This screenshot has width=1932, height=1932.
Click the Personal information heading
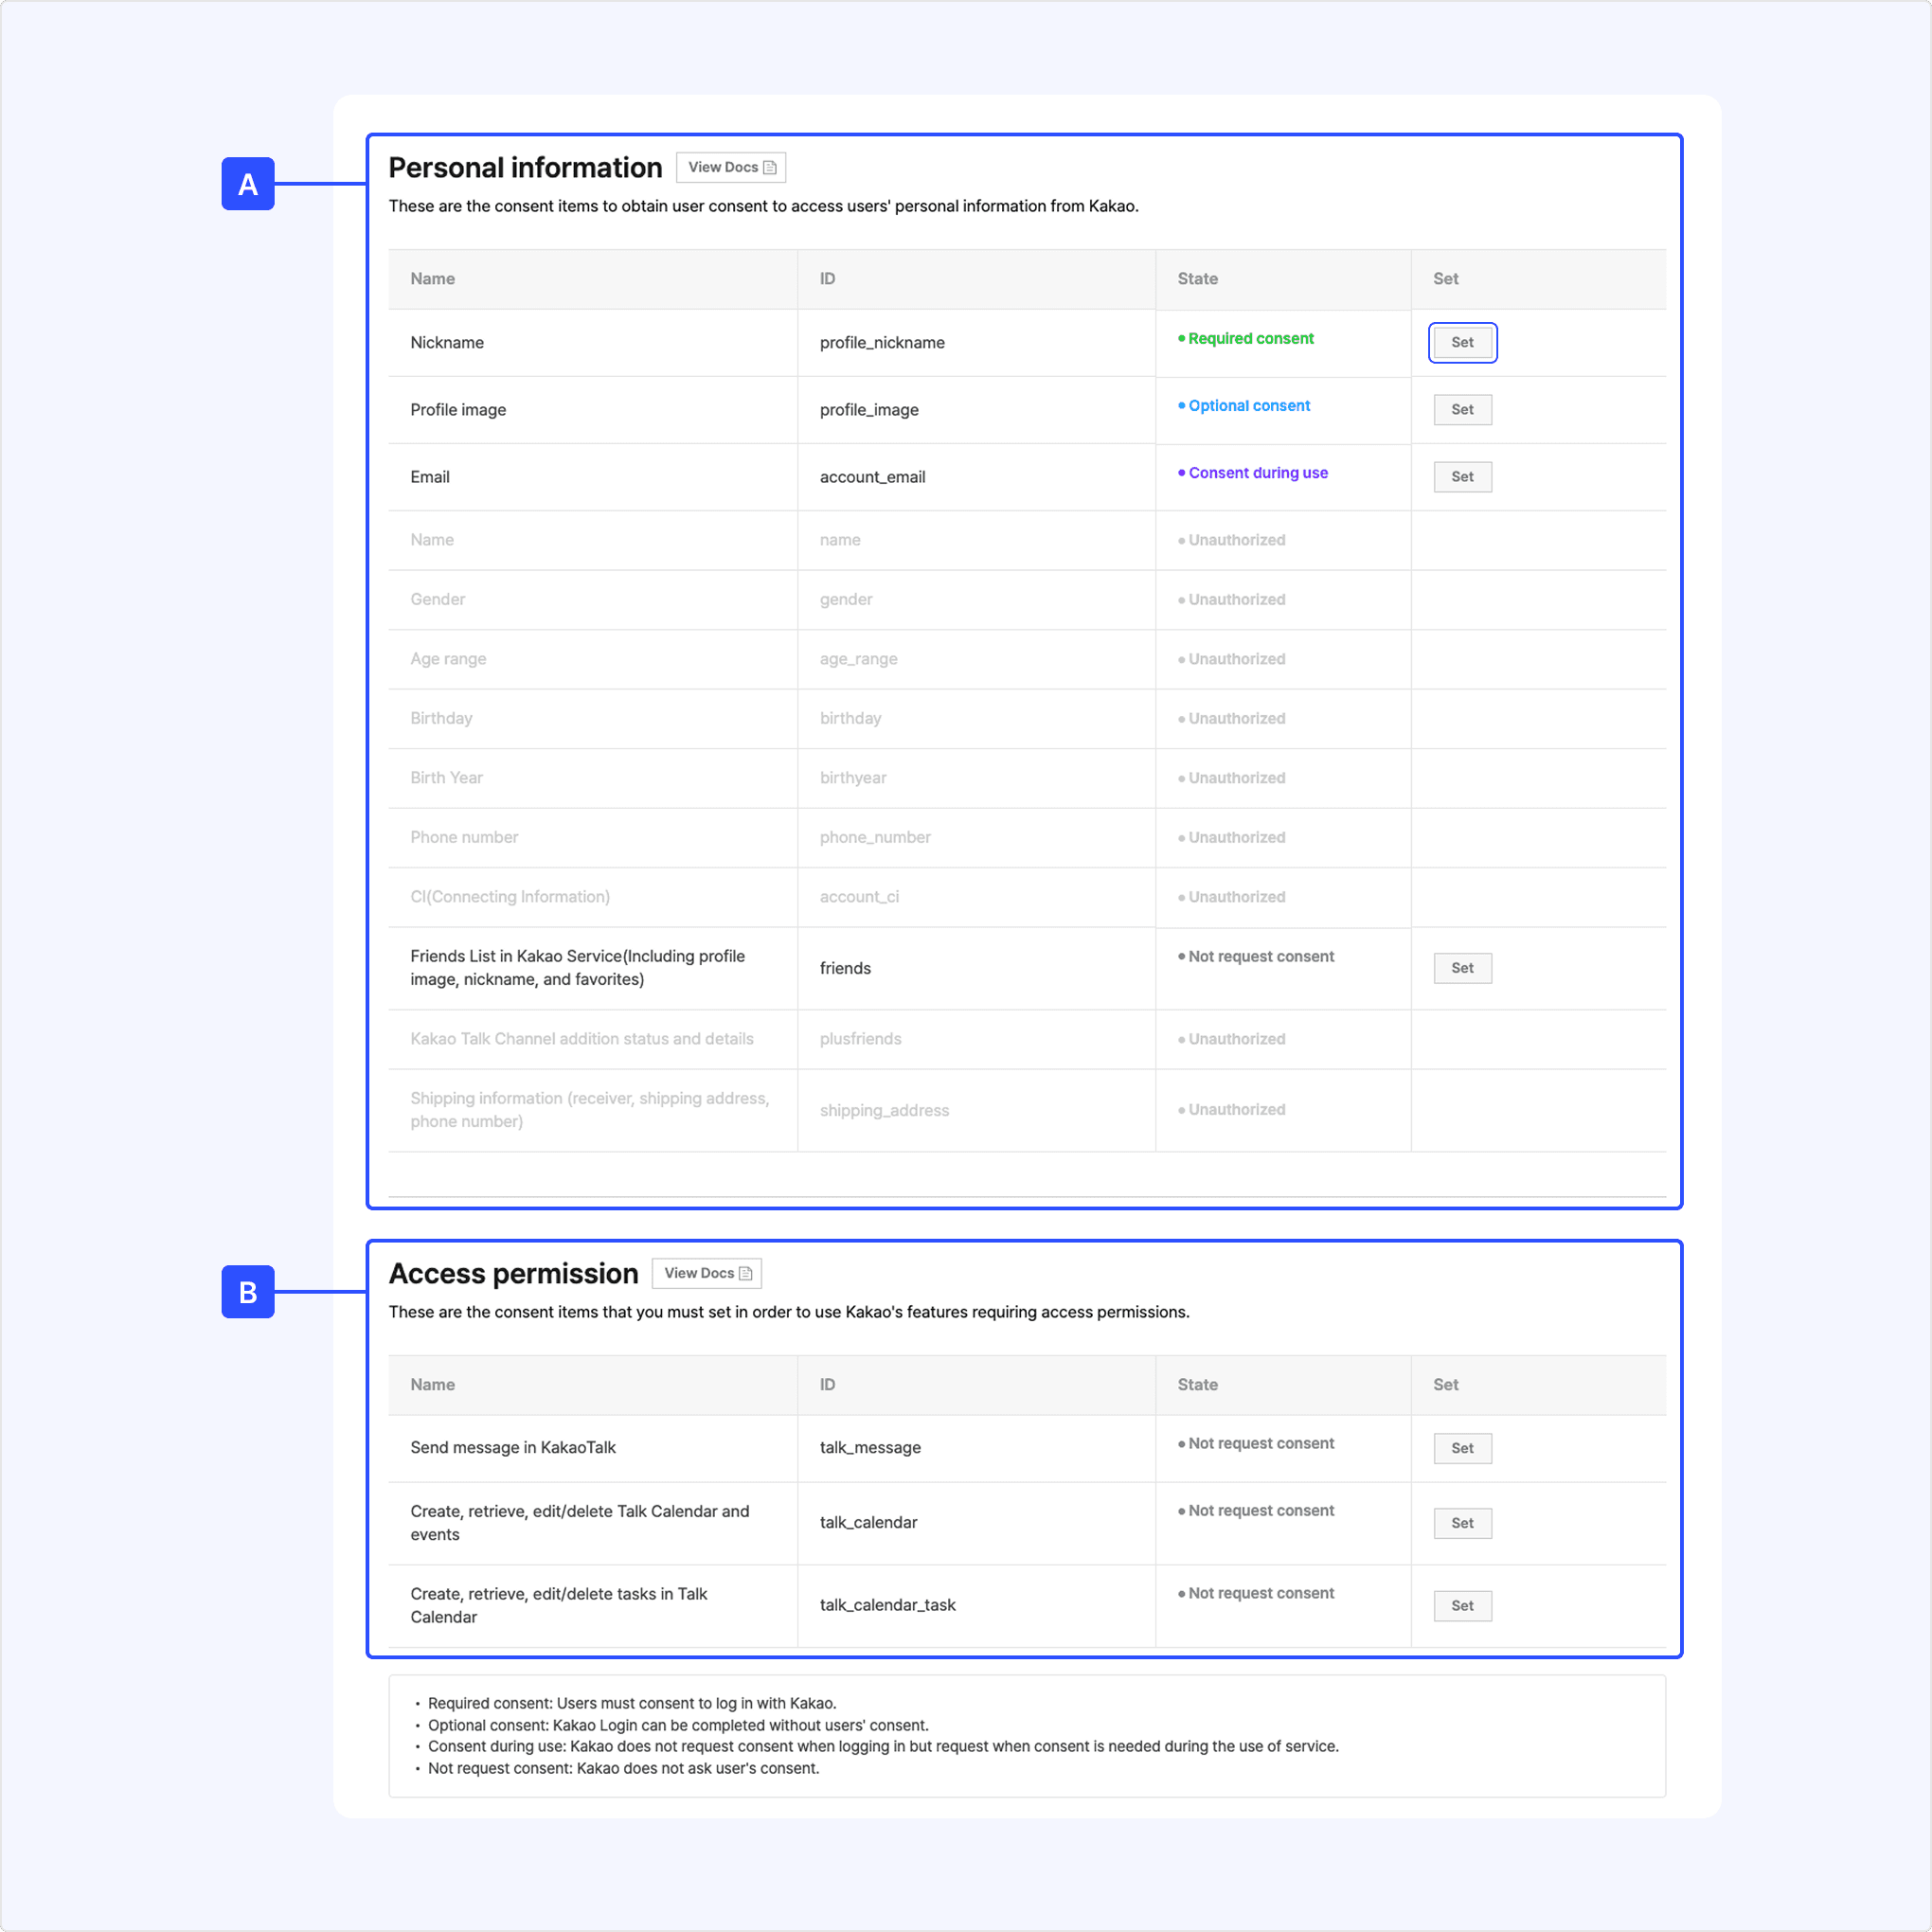(x=525, y=168)
